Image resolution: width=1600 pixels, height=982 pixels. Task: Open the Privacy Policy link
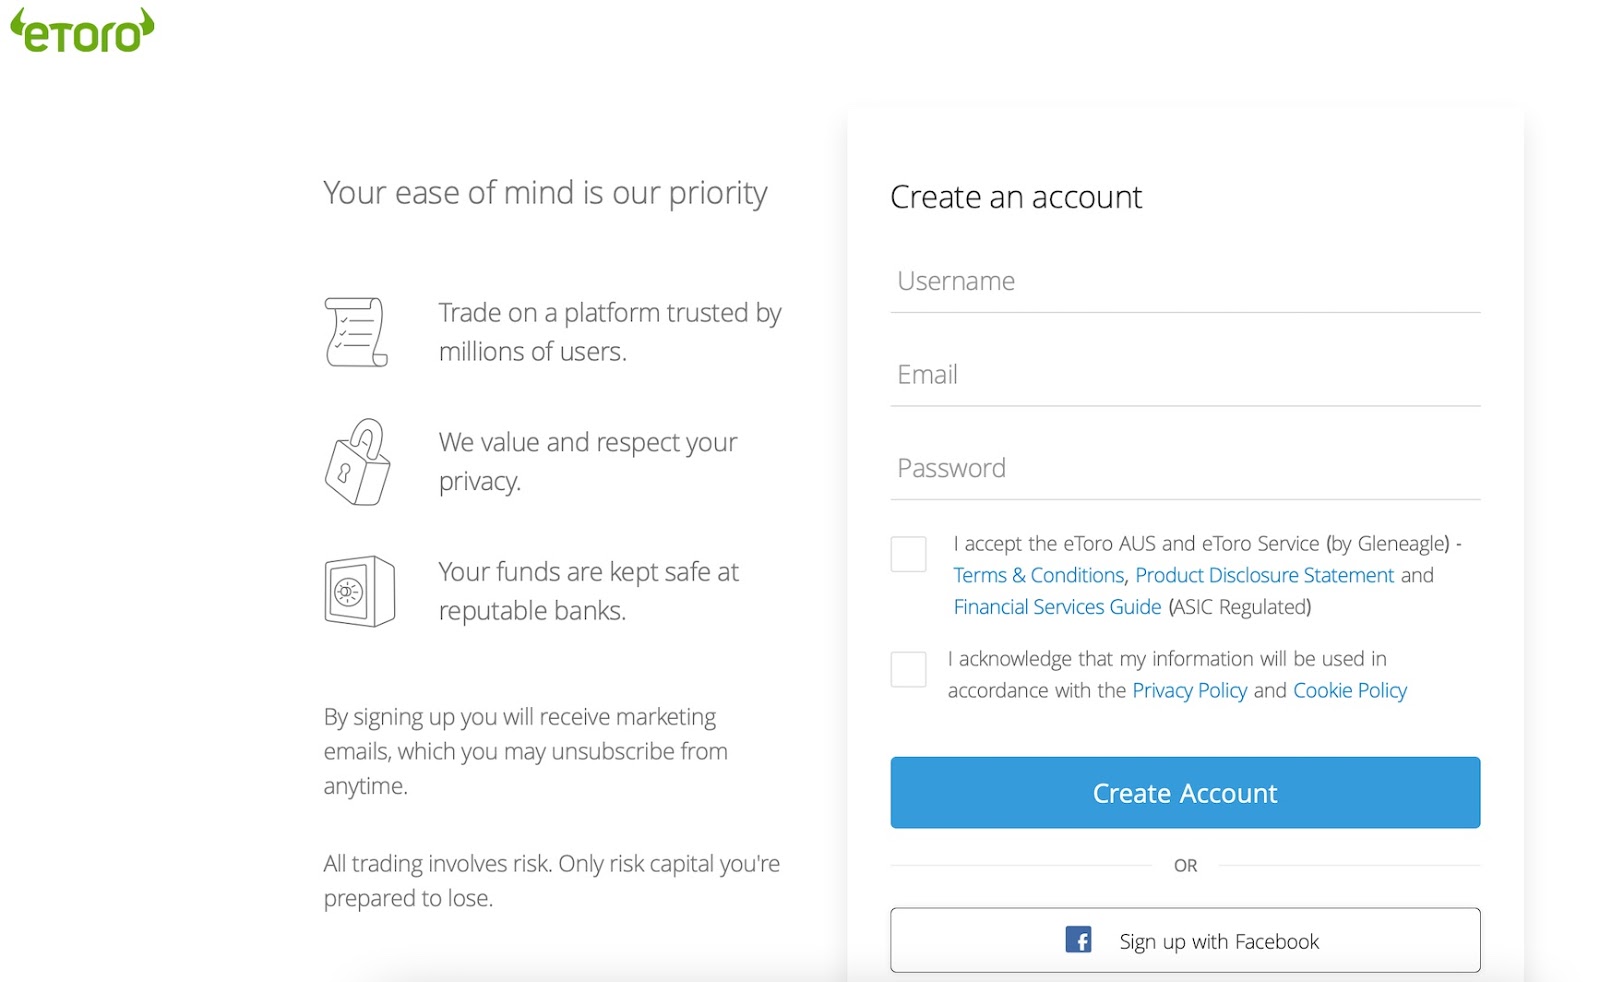(1189, 690)
